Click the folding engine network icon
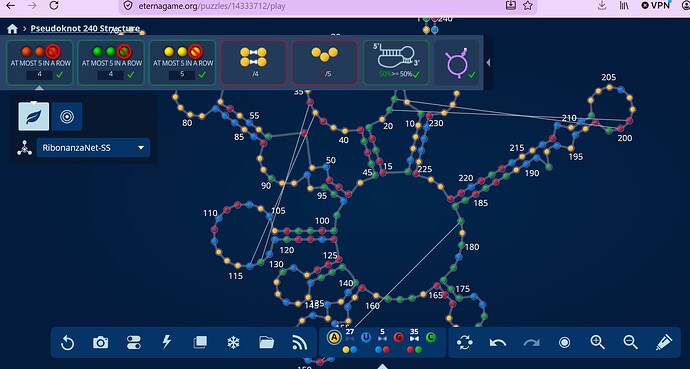This screenshot has width=690, height=369. [24, 148]
